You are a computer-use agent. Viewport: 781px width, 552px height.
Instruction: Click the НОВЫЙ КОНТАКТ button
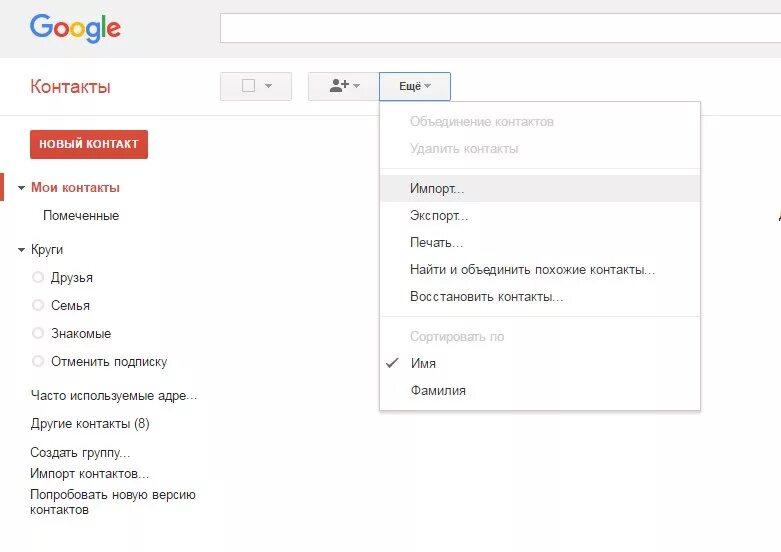[89, 144]
